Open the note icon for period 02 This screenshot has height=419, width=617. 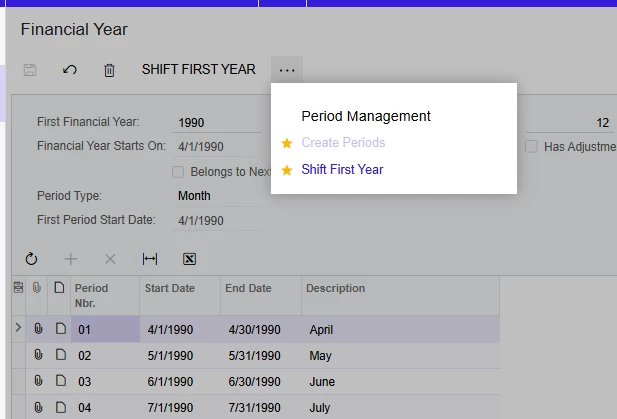(x=60, y=355)
